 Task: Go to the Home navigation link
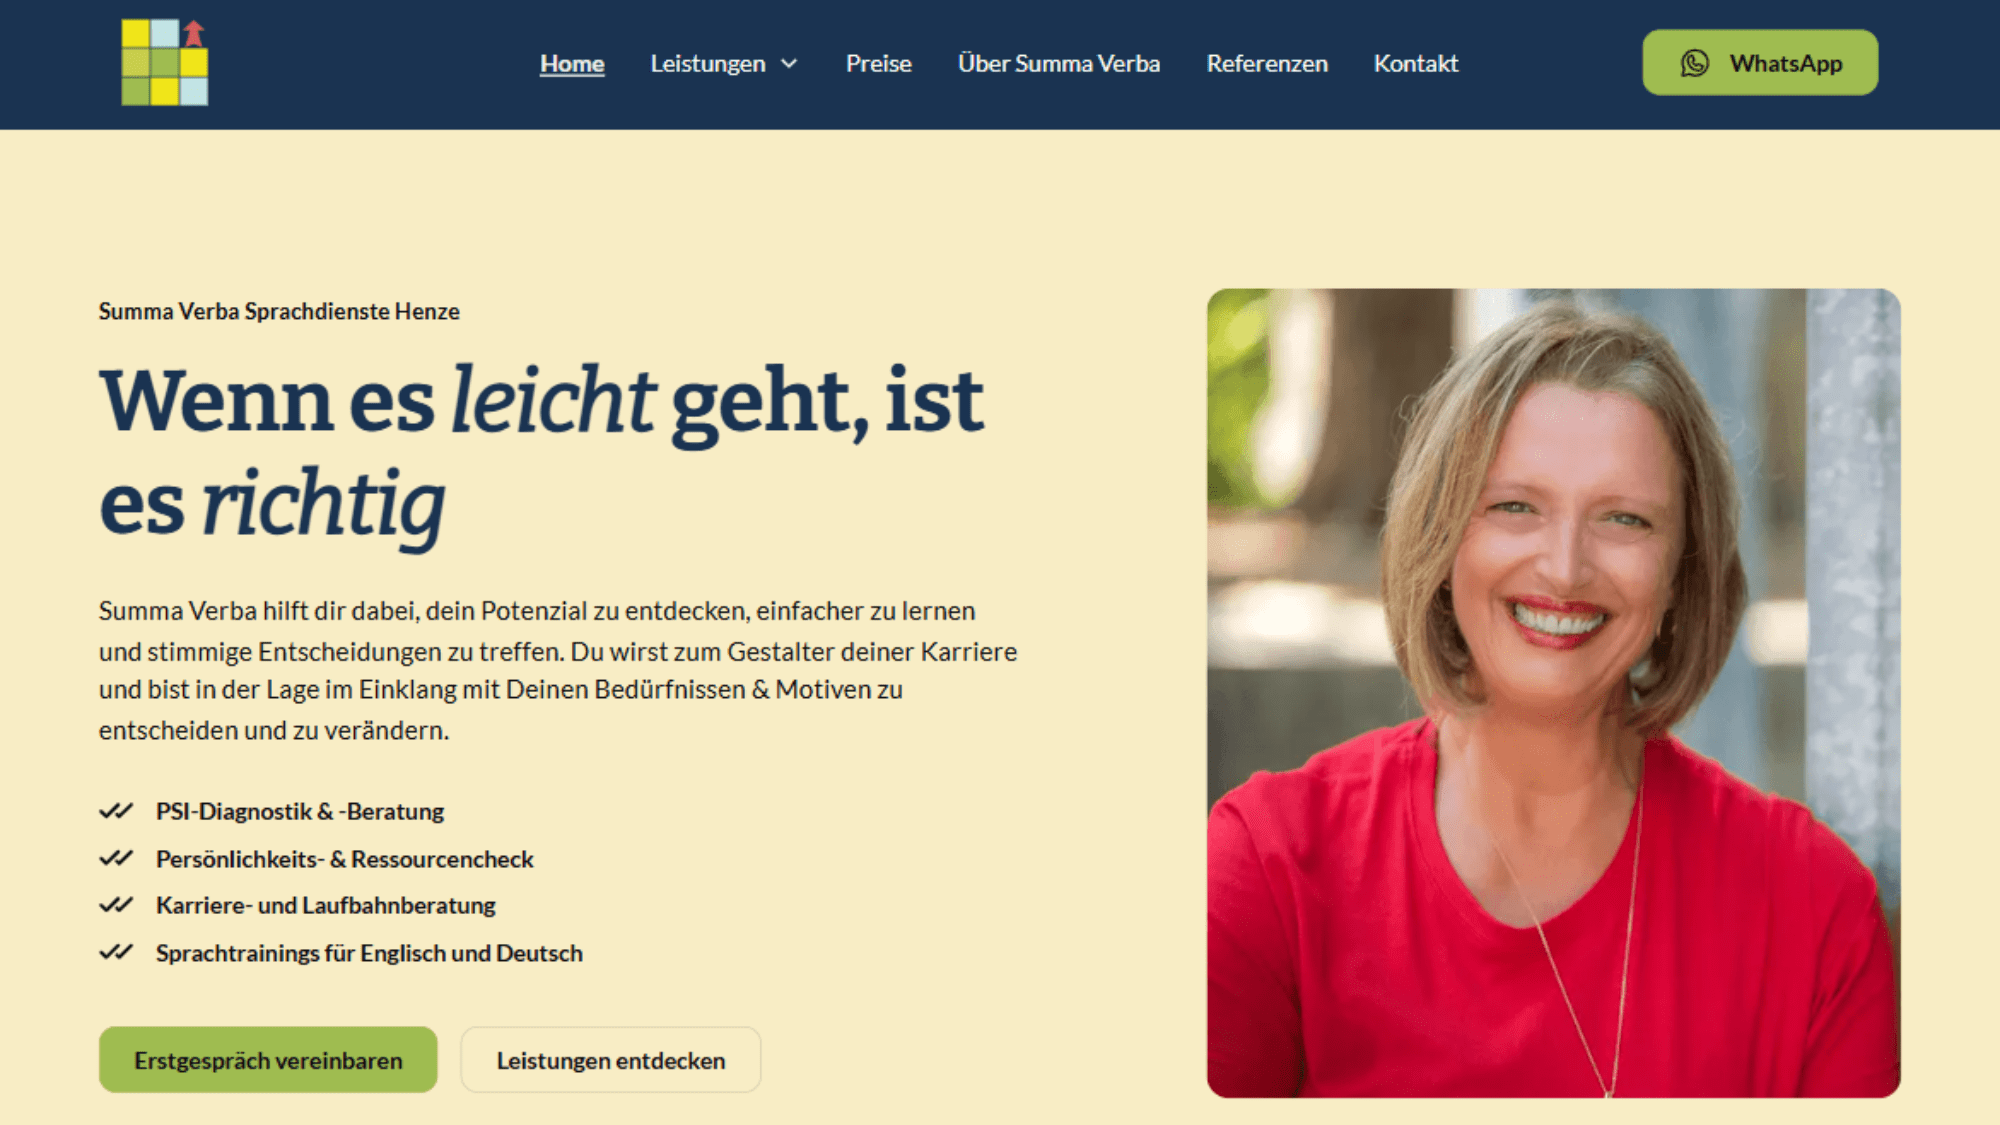coord(572,63)
